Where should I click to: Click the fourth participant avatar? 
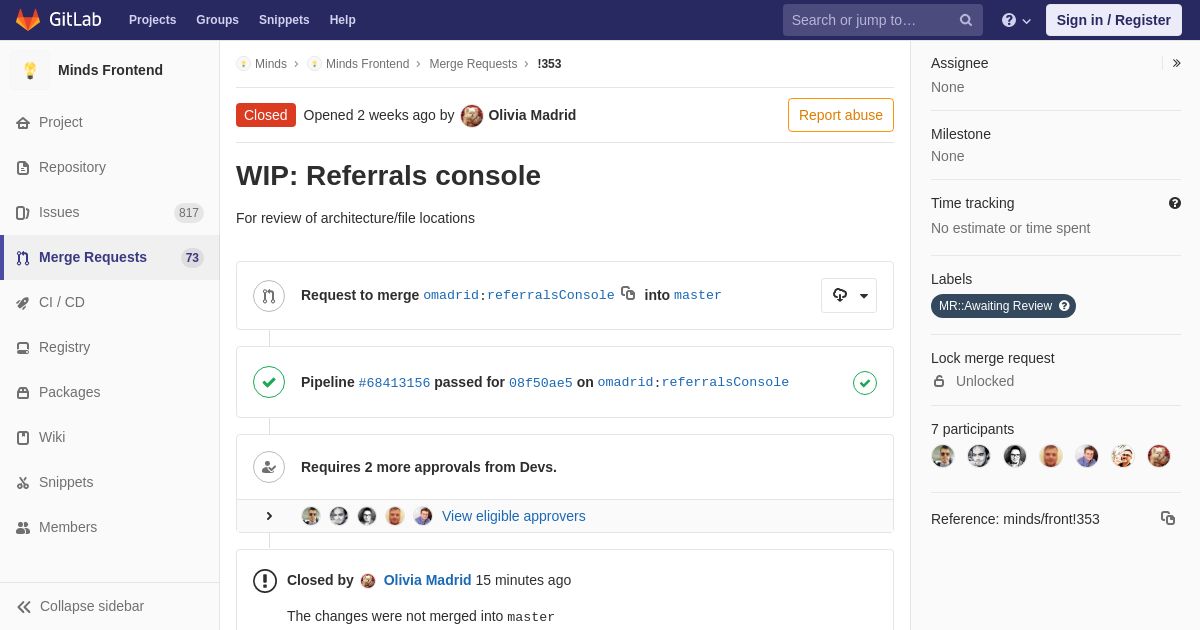click(x=1051, y=456)
